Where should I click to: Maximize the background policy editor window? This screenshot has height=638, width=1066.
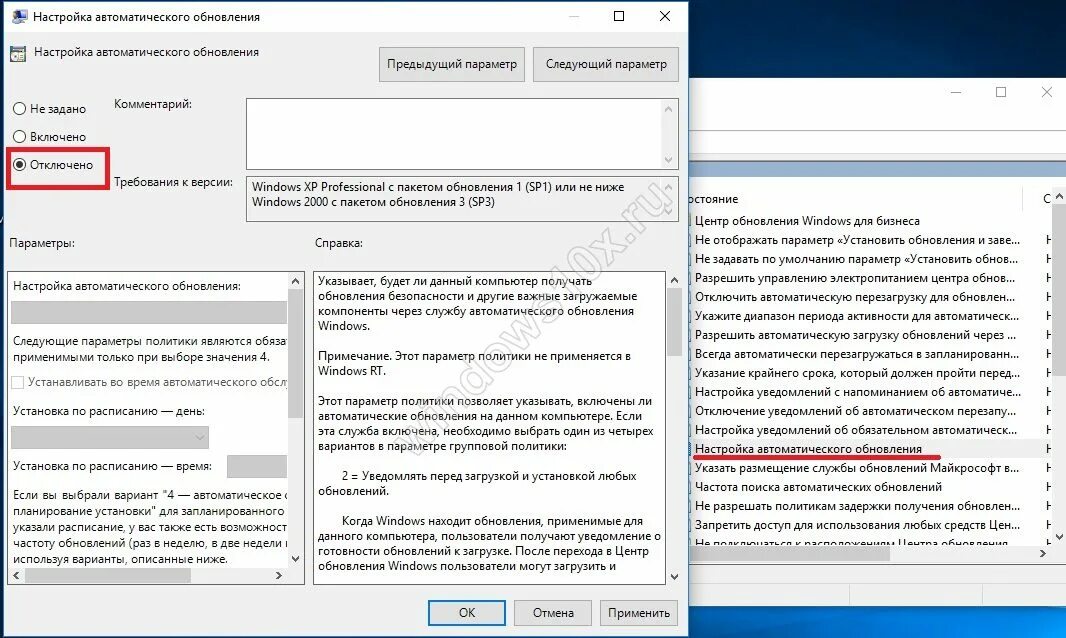(x=1001, y=93)
